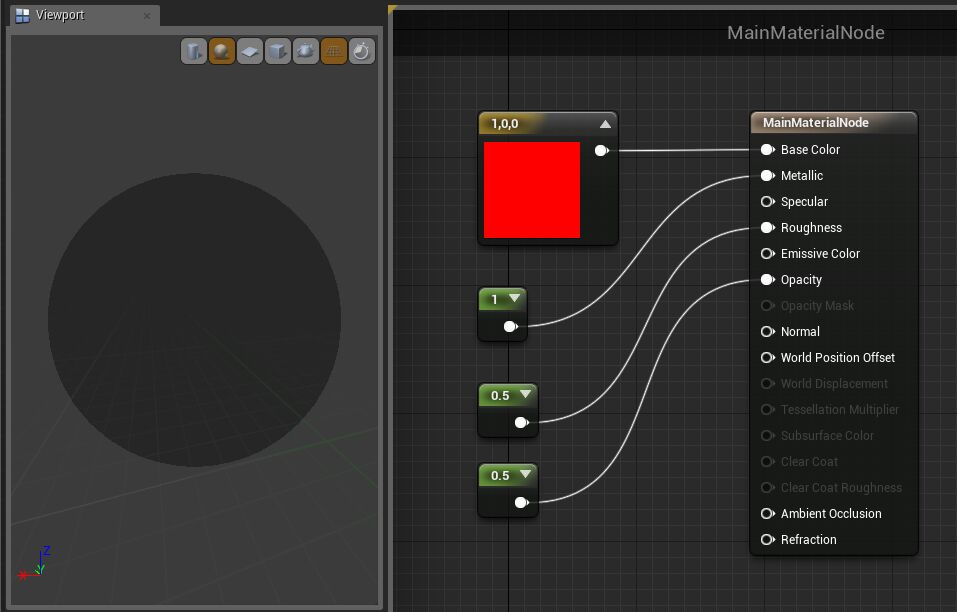Toggle the Opacity input pin
The width and height of the screenshot is (957, 612).
tap(767, 279)
